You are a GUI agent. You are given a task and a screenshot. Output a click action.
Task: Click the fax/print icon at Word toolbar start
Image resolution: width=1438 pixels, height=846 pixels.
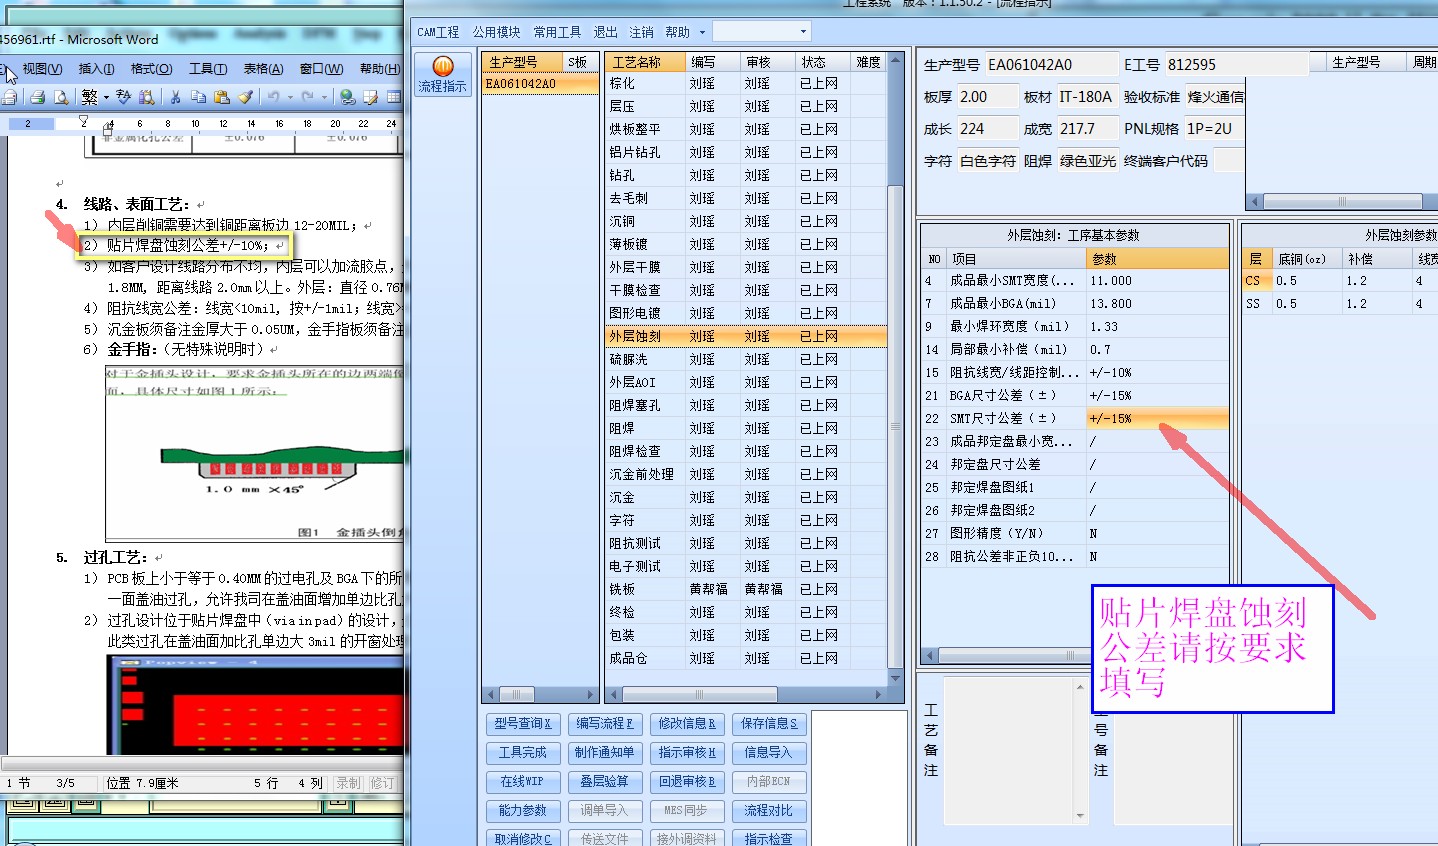coord(9,97)
